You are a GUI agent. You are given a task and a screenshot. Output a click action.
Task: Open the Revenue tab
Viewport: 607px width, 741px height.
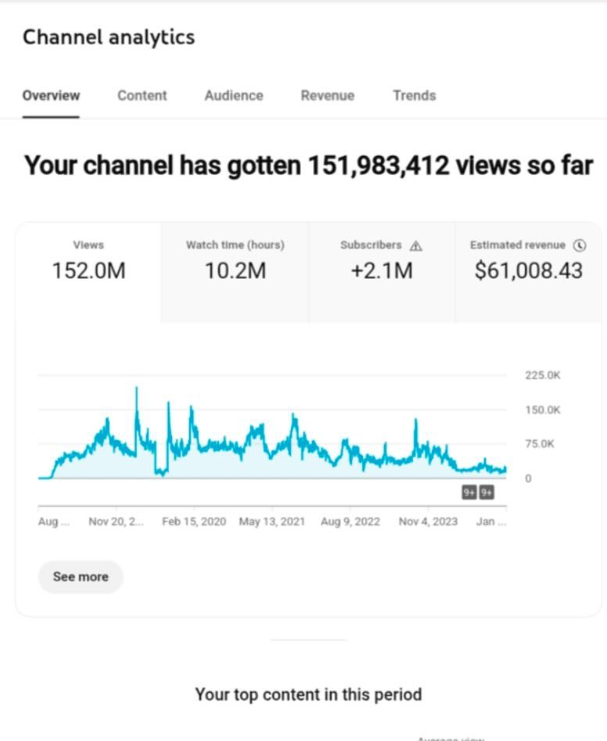click(x=328, y=96)
